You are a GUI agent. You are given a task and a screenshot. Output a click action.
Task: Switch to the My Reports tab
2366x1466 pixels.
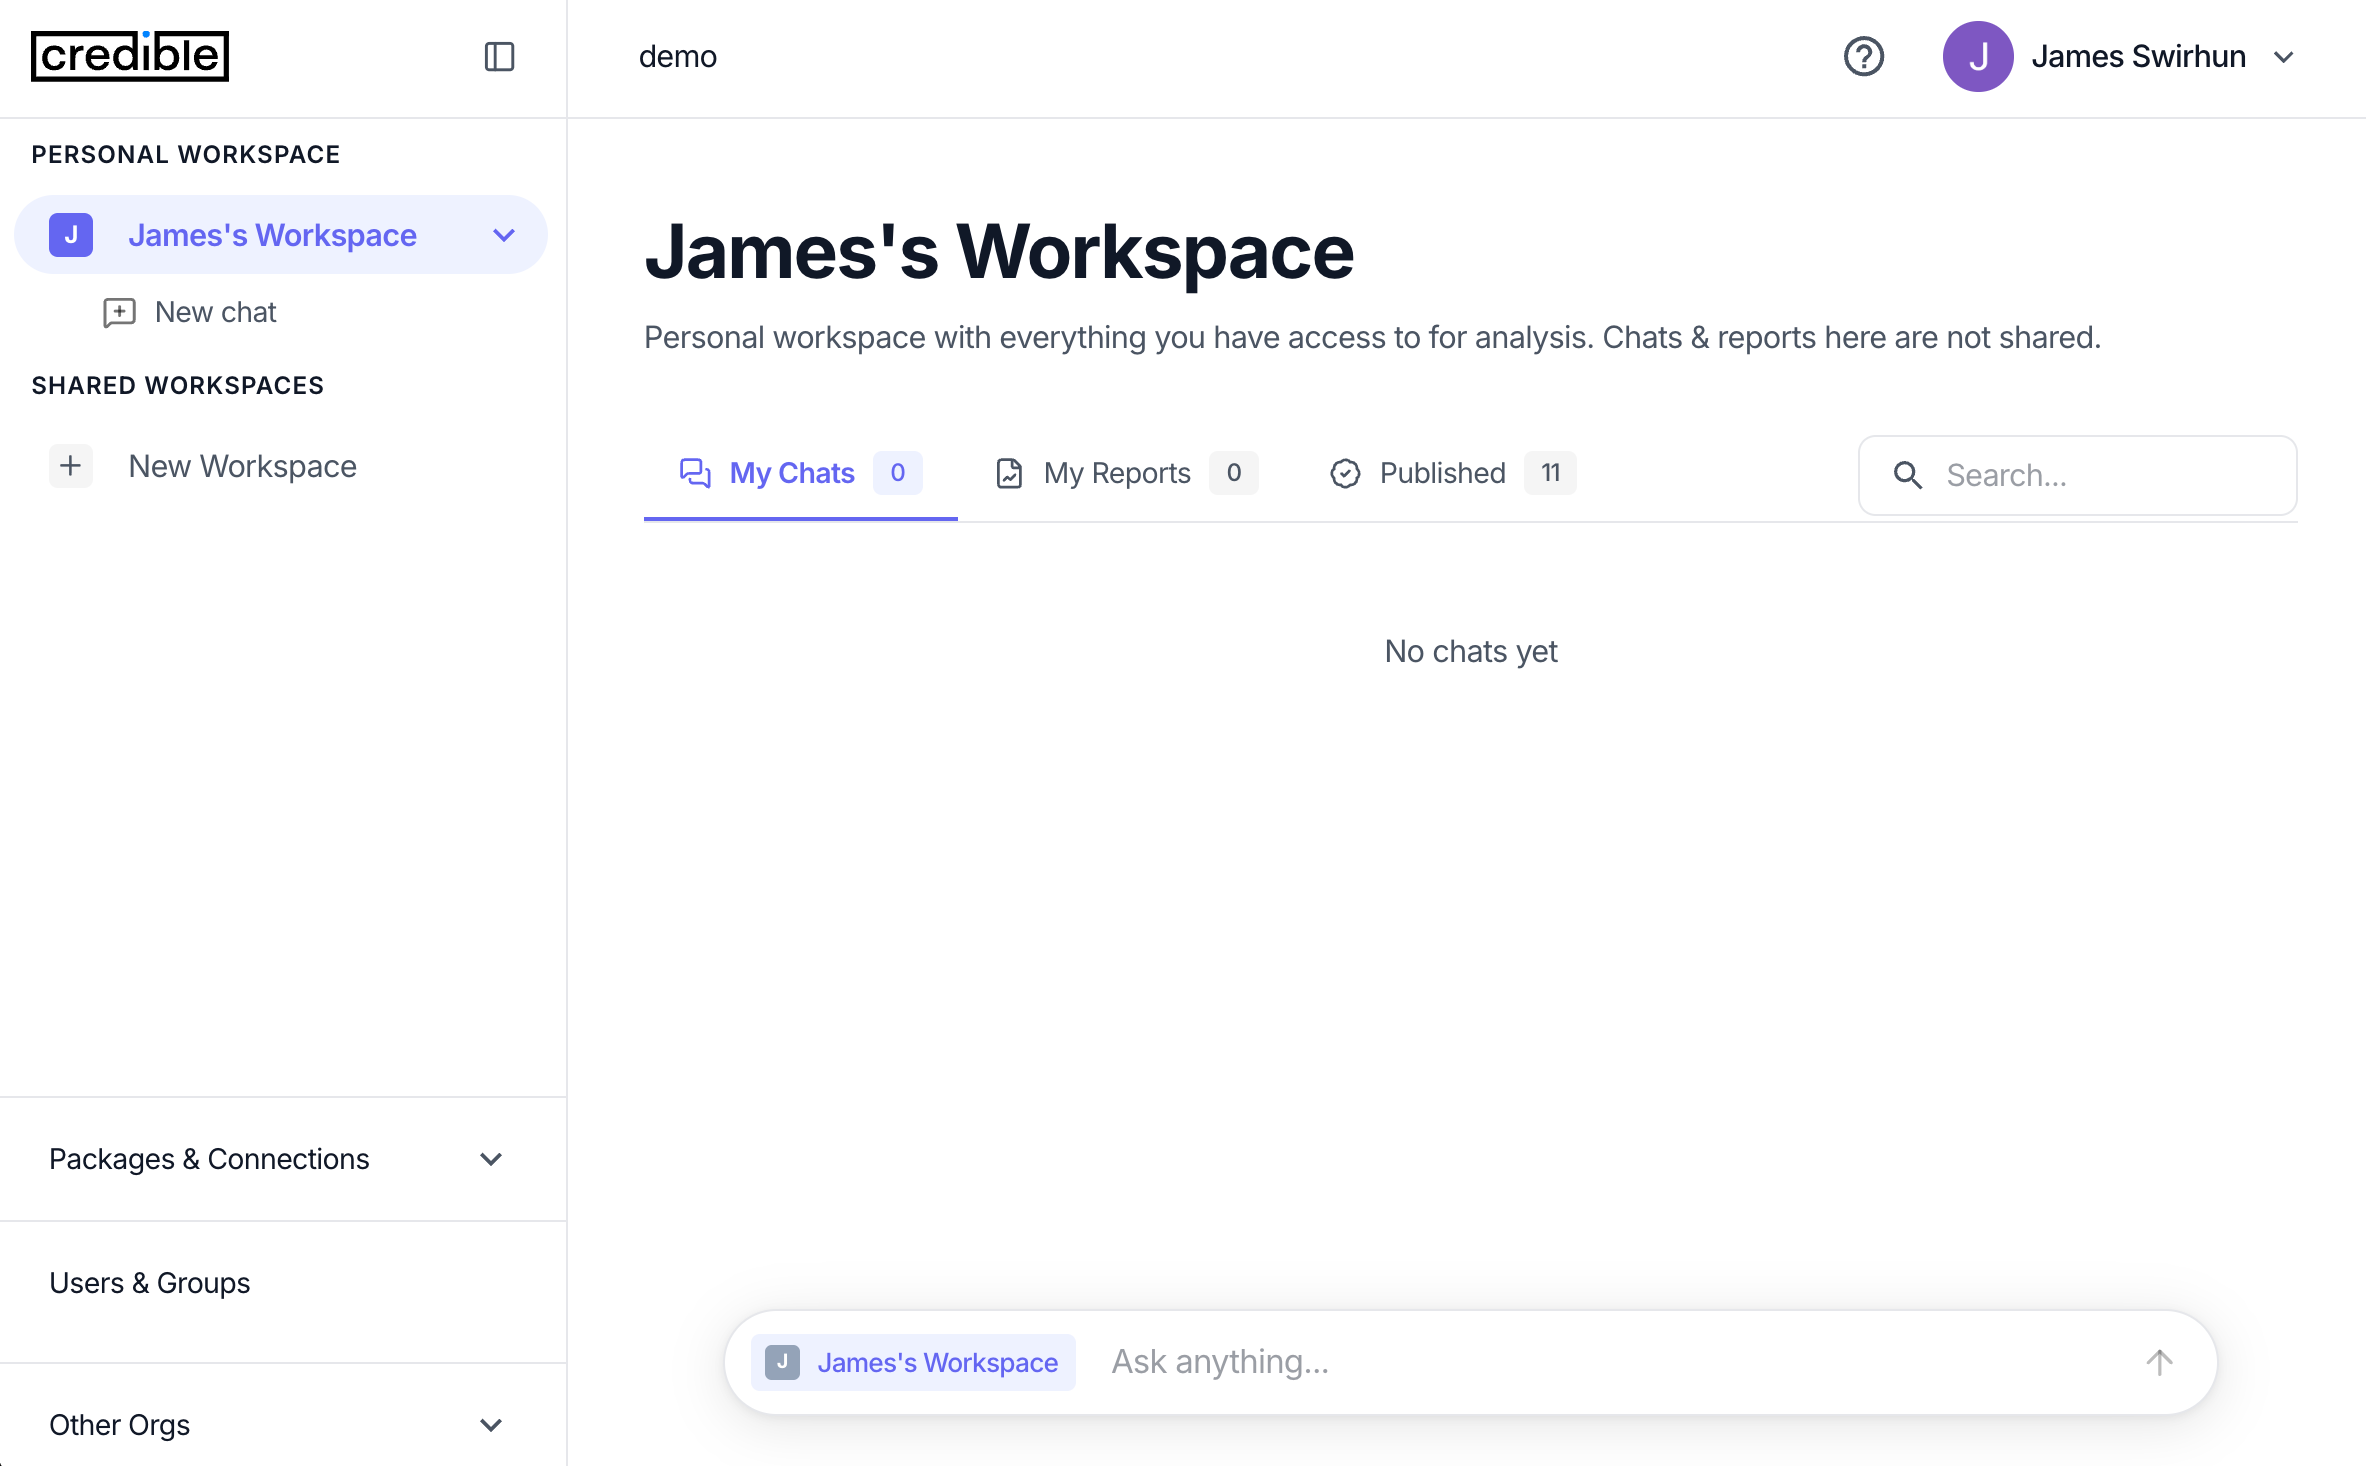pos(1117,473)
